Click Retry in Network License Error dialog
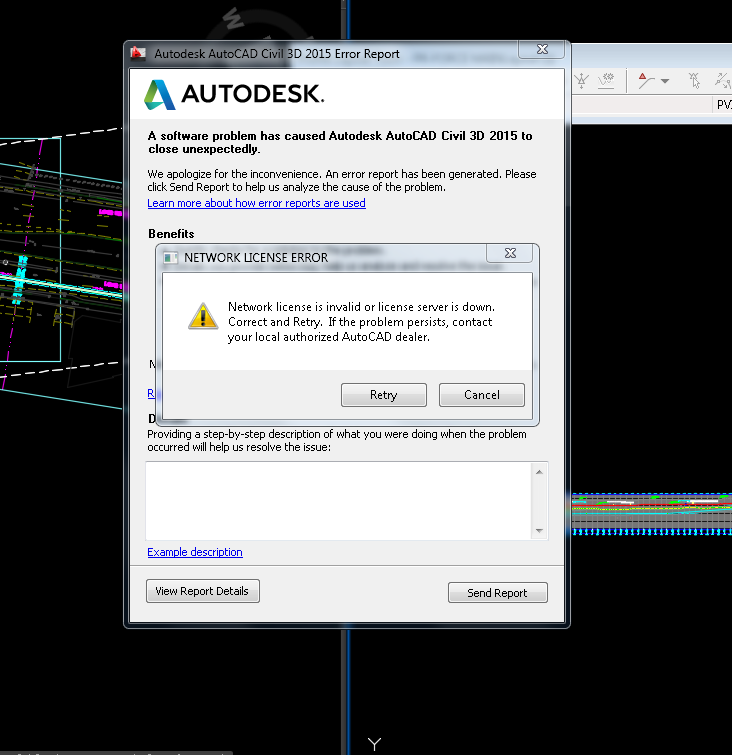Image resolution: width=732 pixels, height=755 pixels. (x=383, y=395)
